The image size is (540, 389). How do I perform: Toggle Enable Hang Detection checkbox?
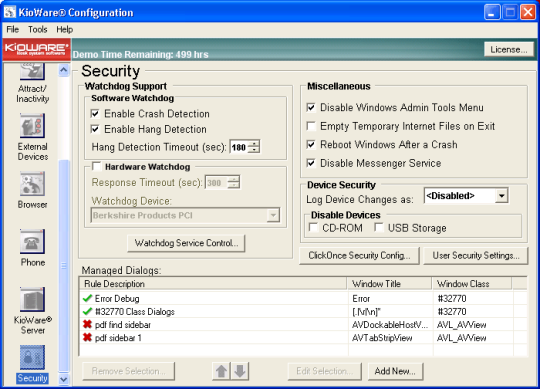click(95, 129)
